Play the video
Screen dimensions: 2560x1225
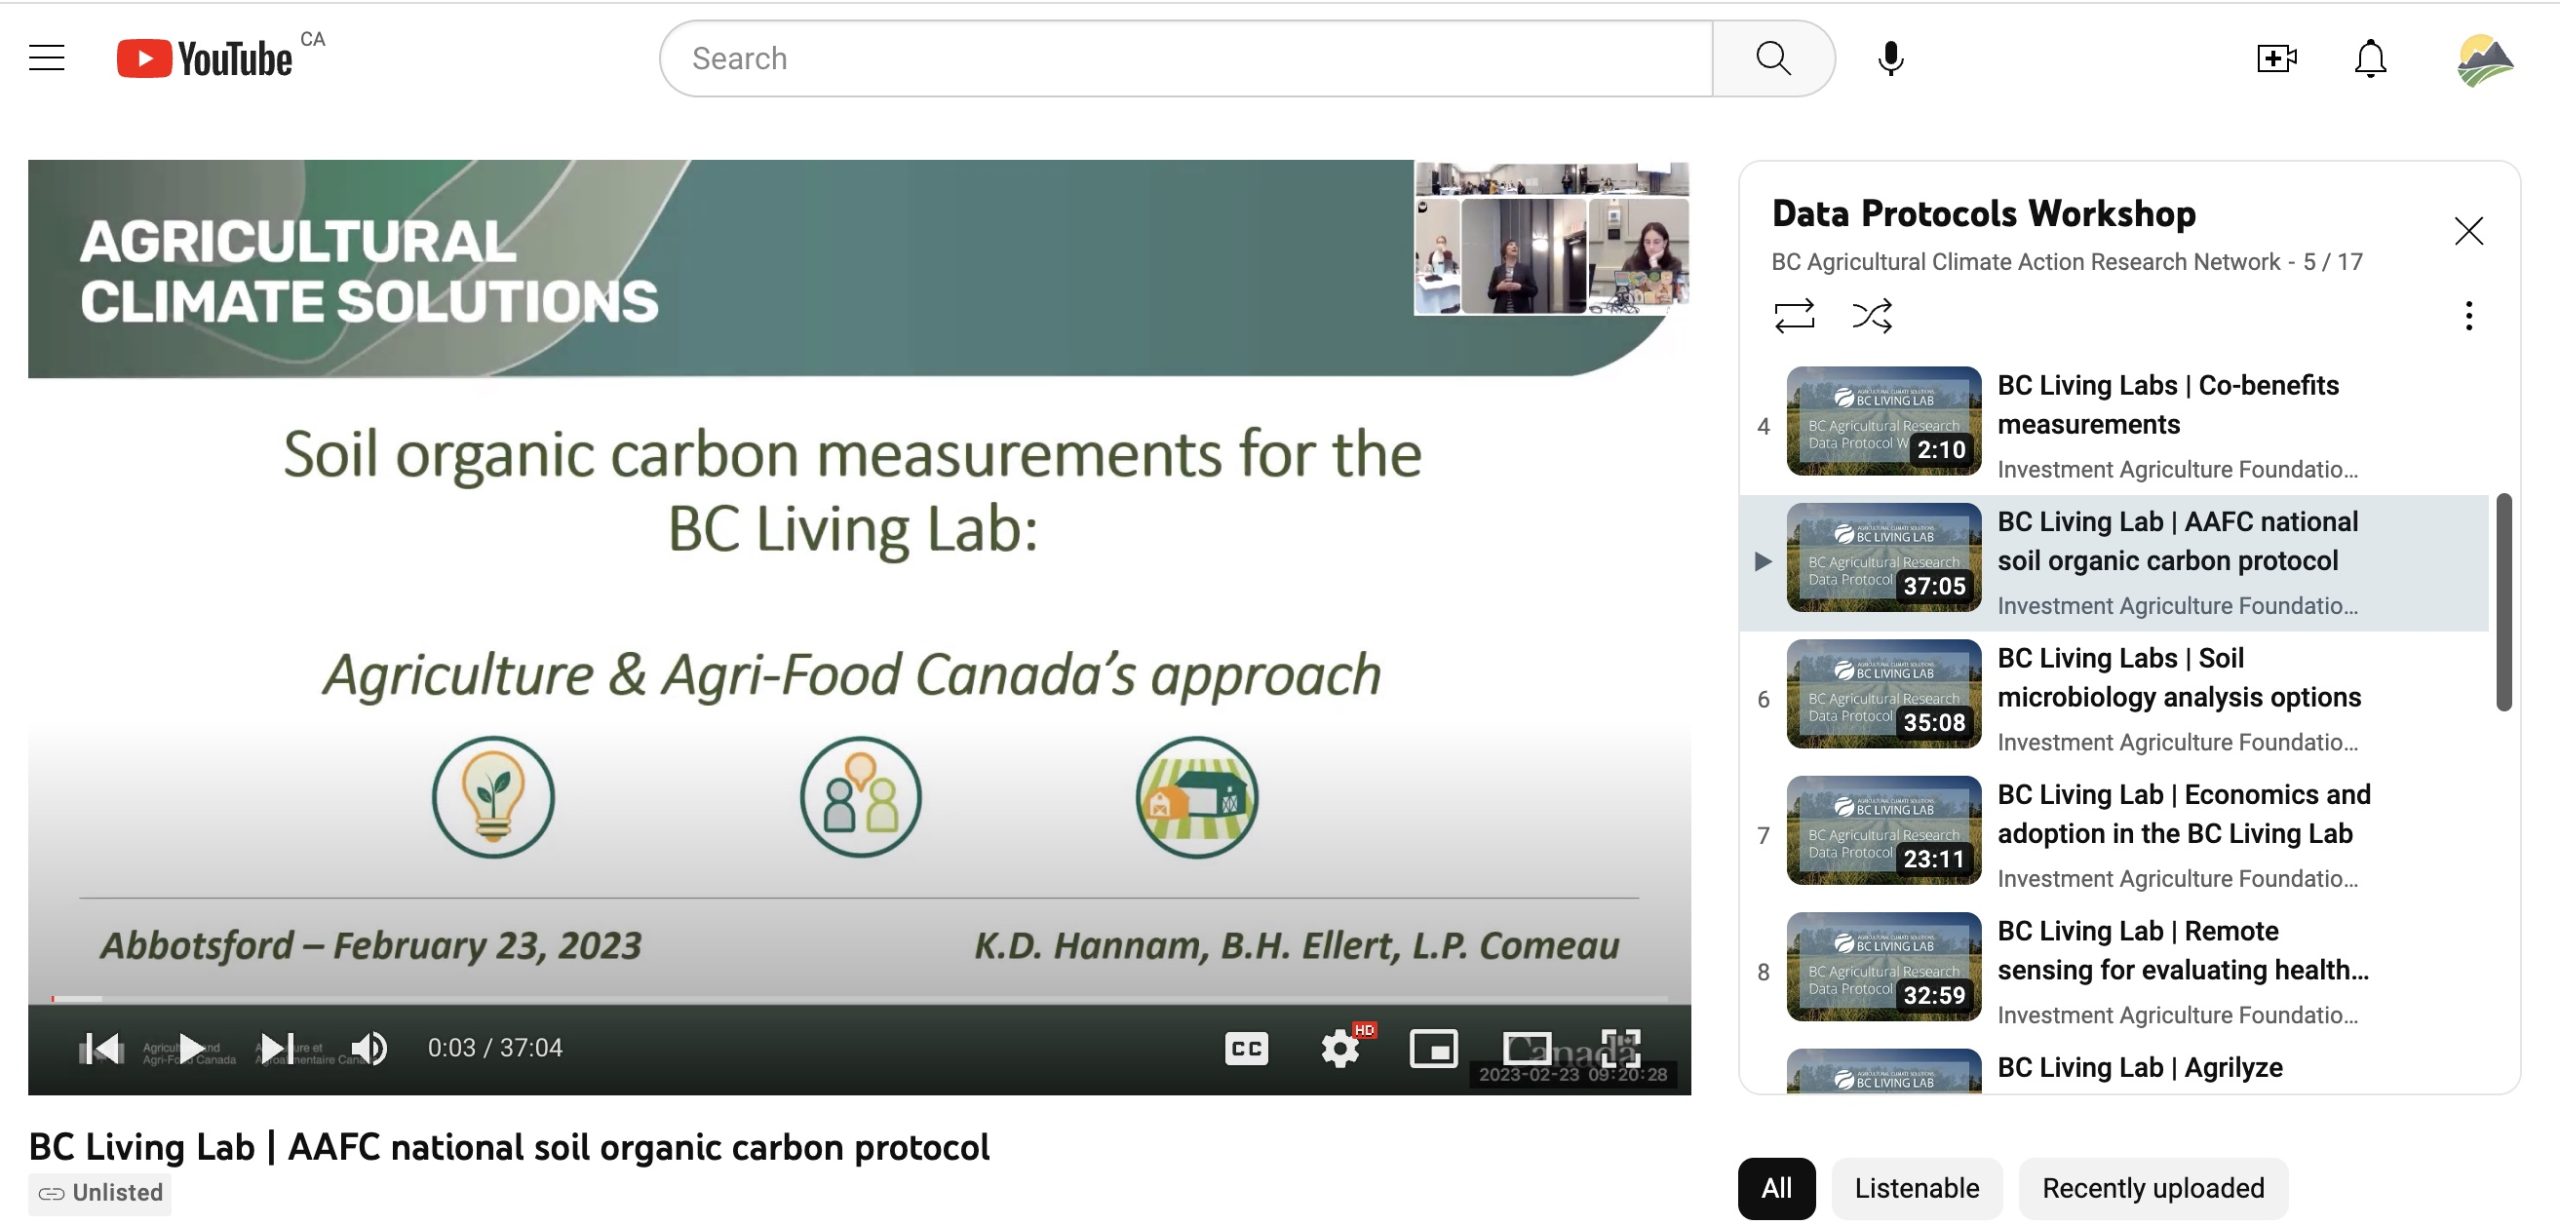pos(190,1048)
